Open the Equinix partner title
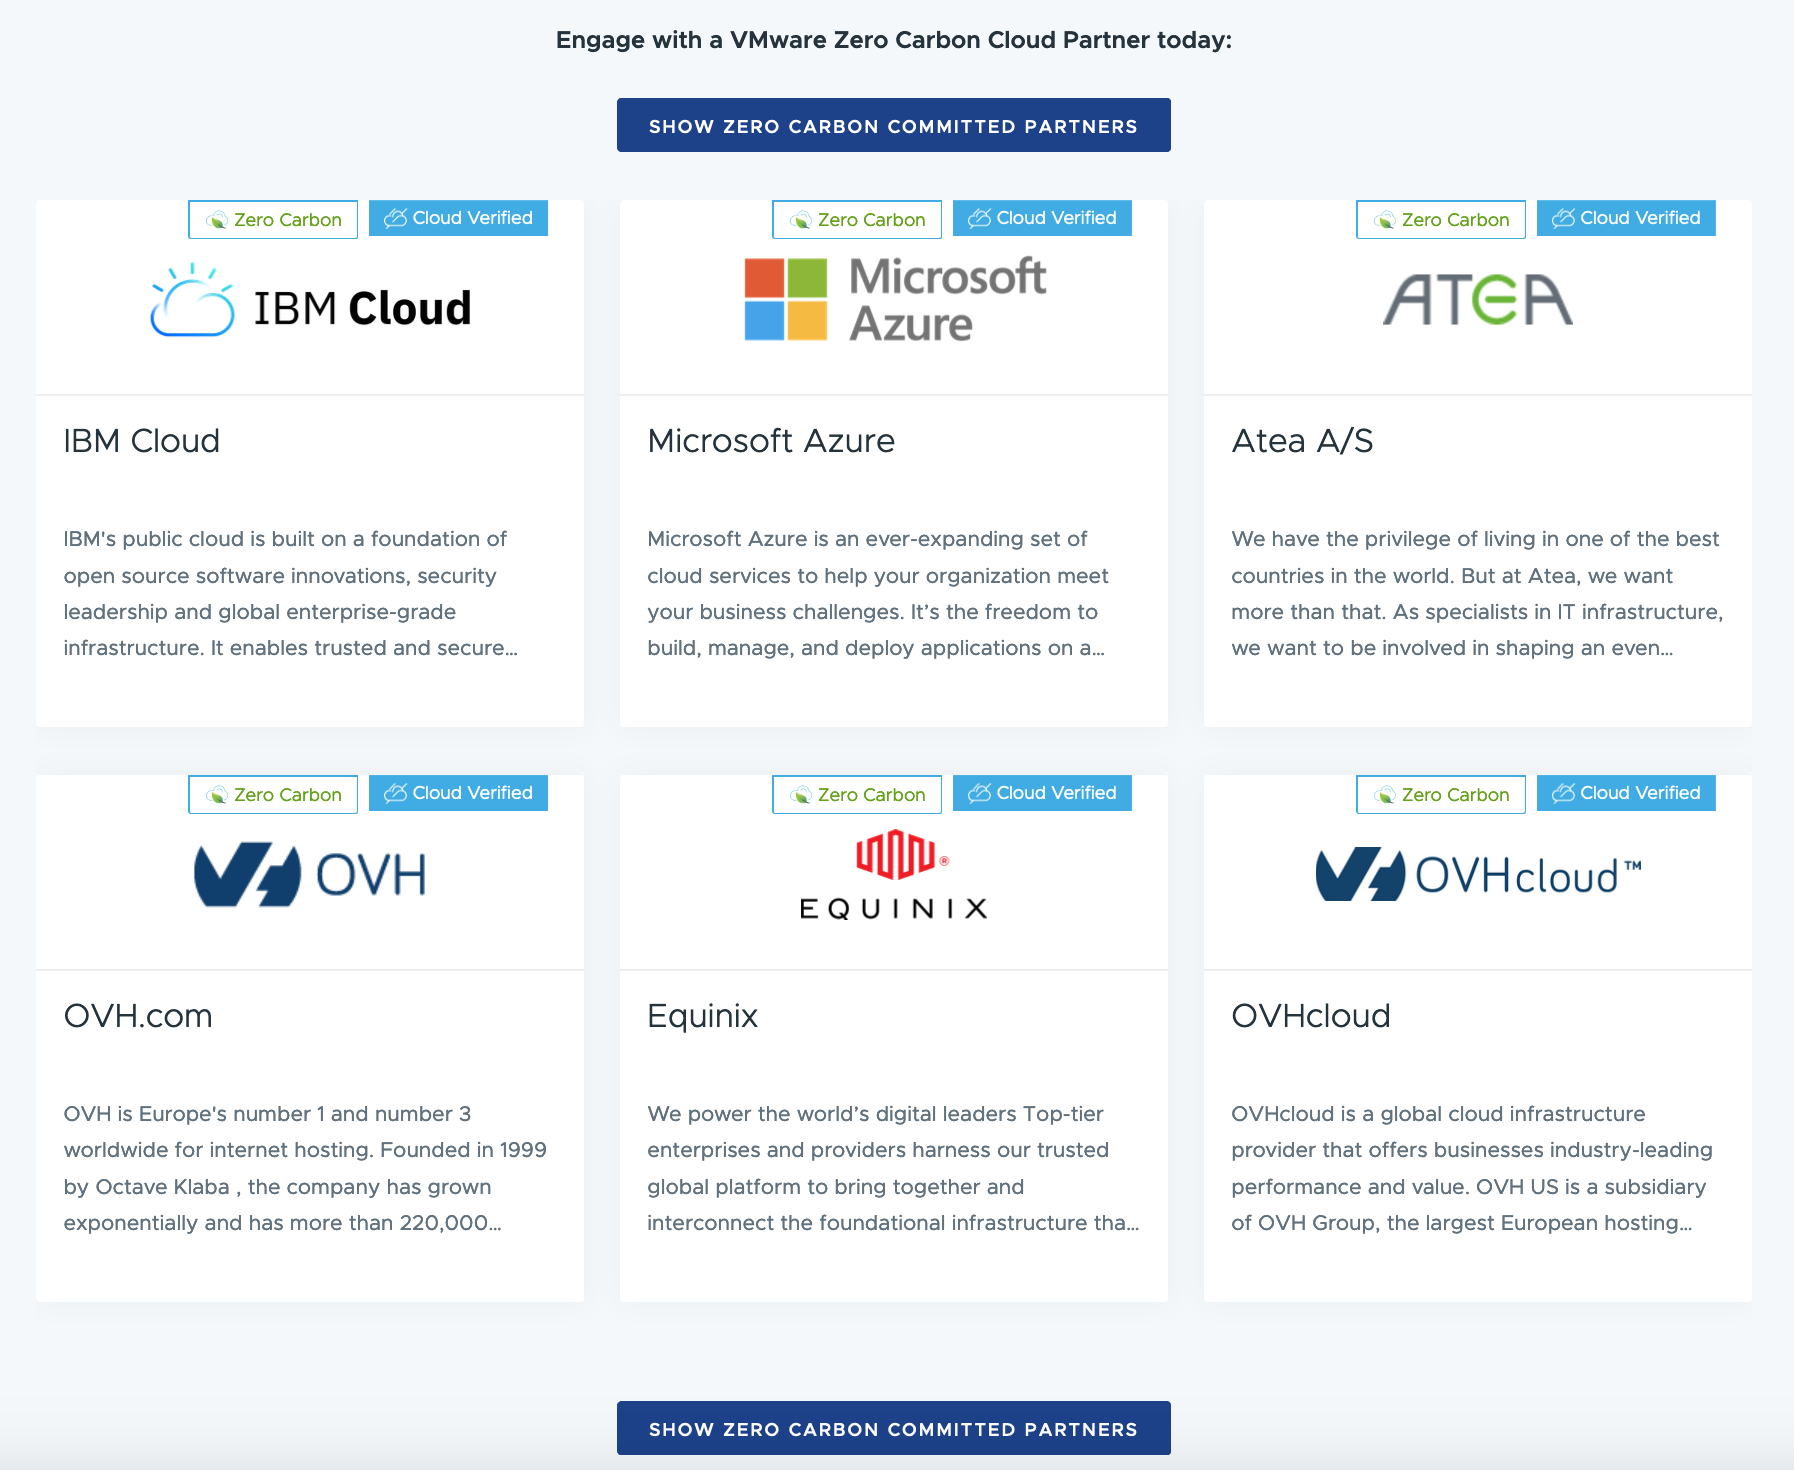 702,1016
